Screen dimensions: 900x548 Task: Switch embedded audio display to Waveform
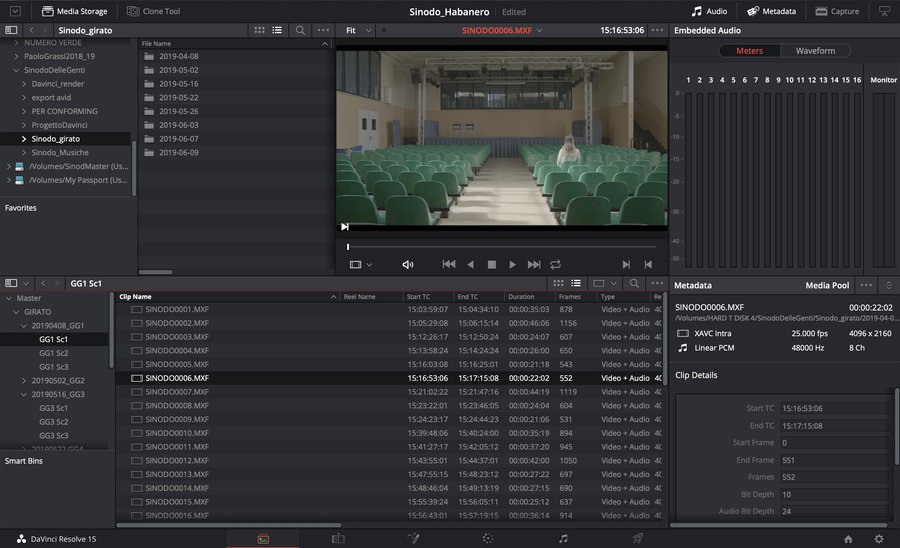[x=816, y=50]
